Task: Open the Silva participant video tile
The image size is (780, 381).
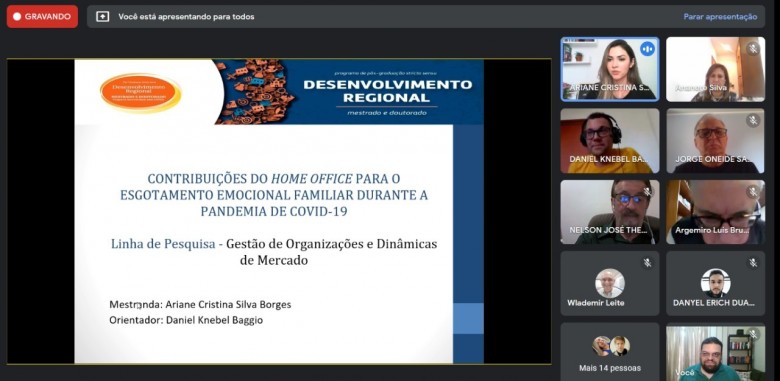Action: (x=715, y=69)
